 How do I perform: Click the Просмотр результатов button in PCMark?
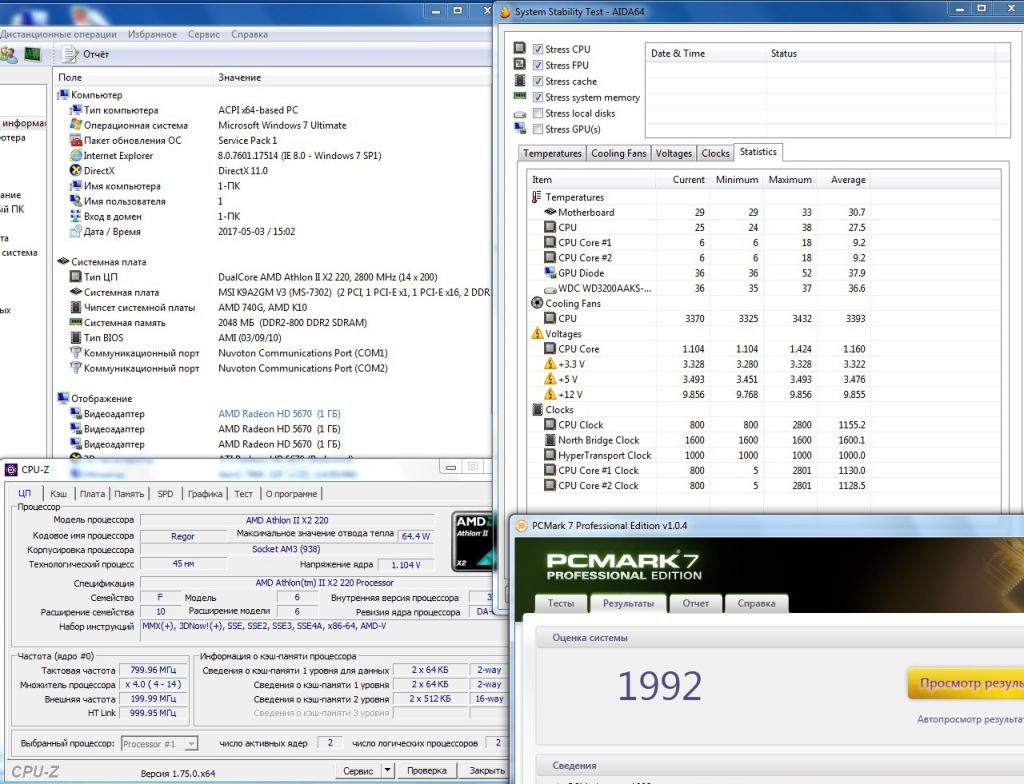(x=966, y=683)
